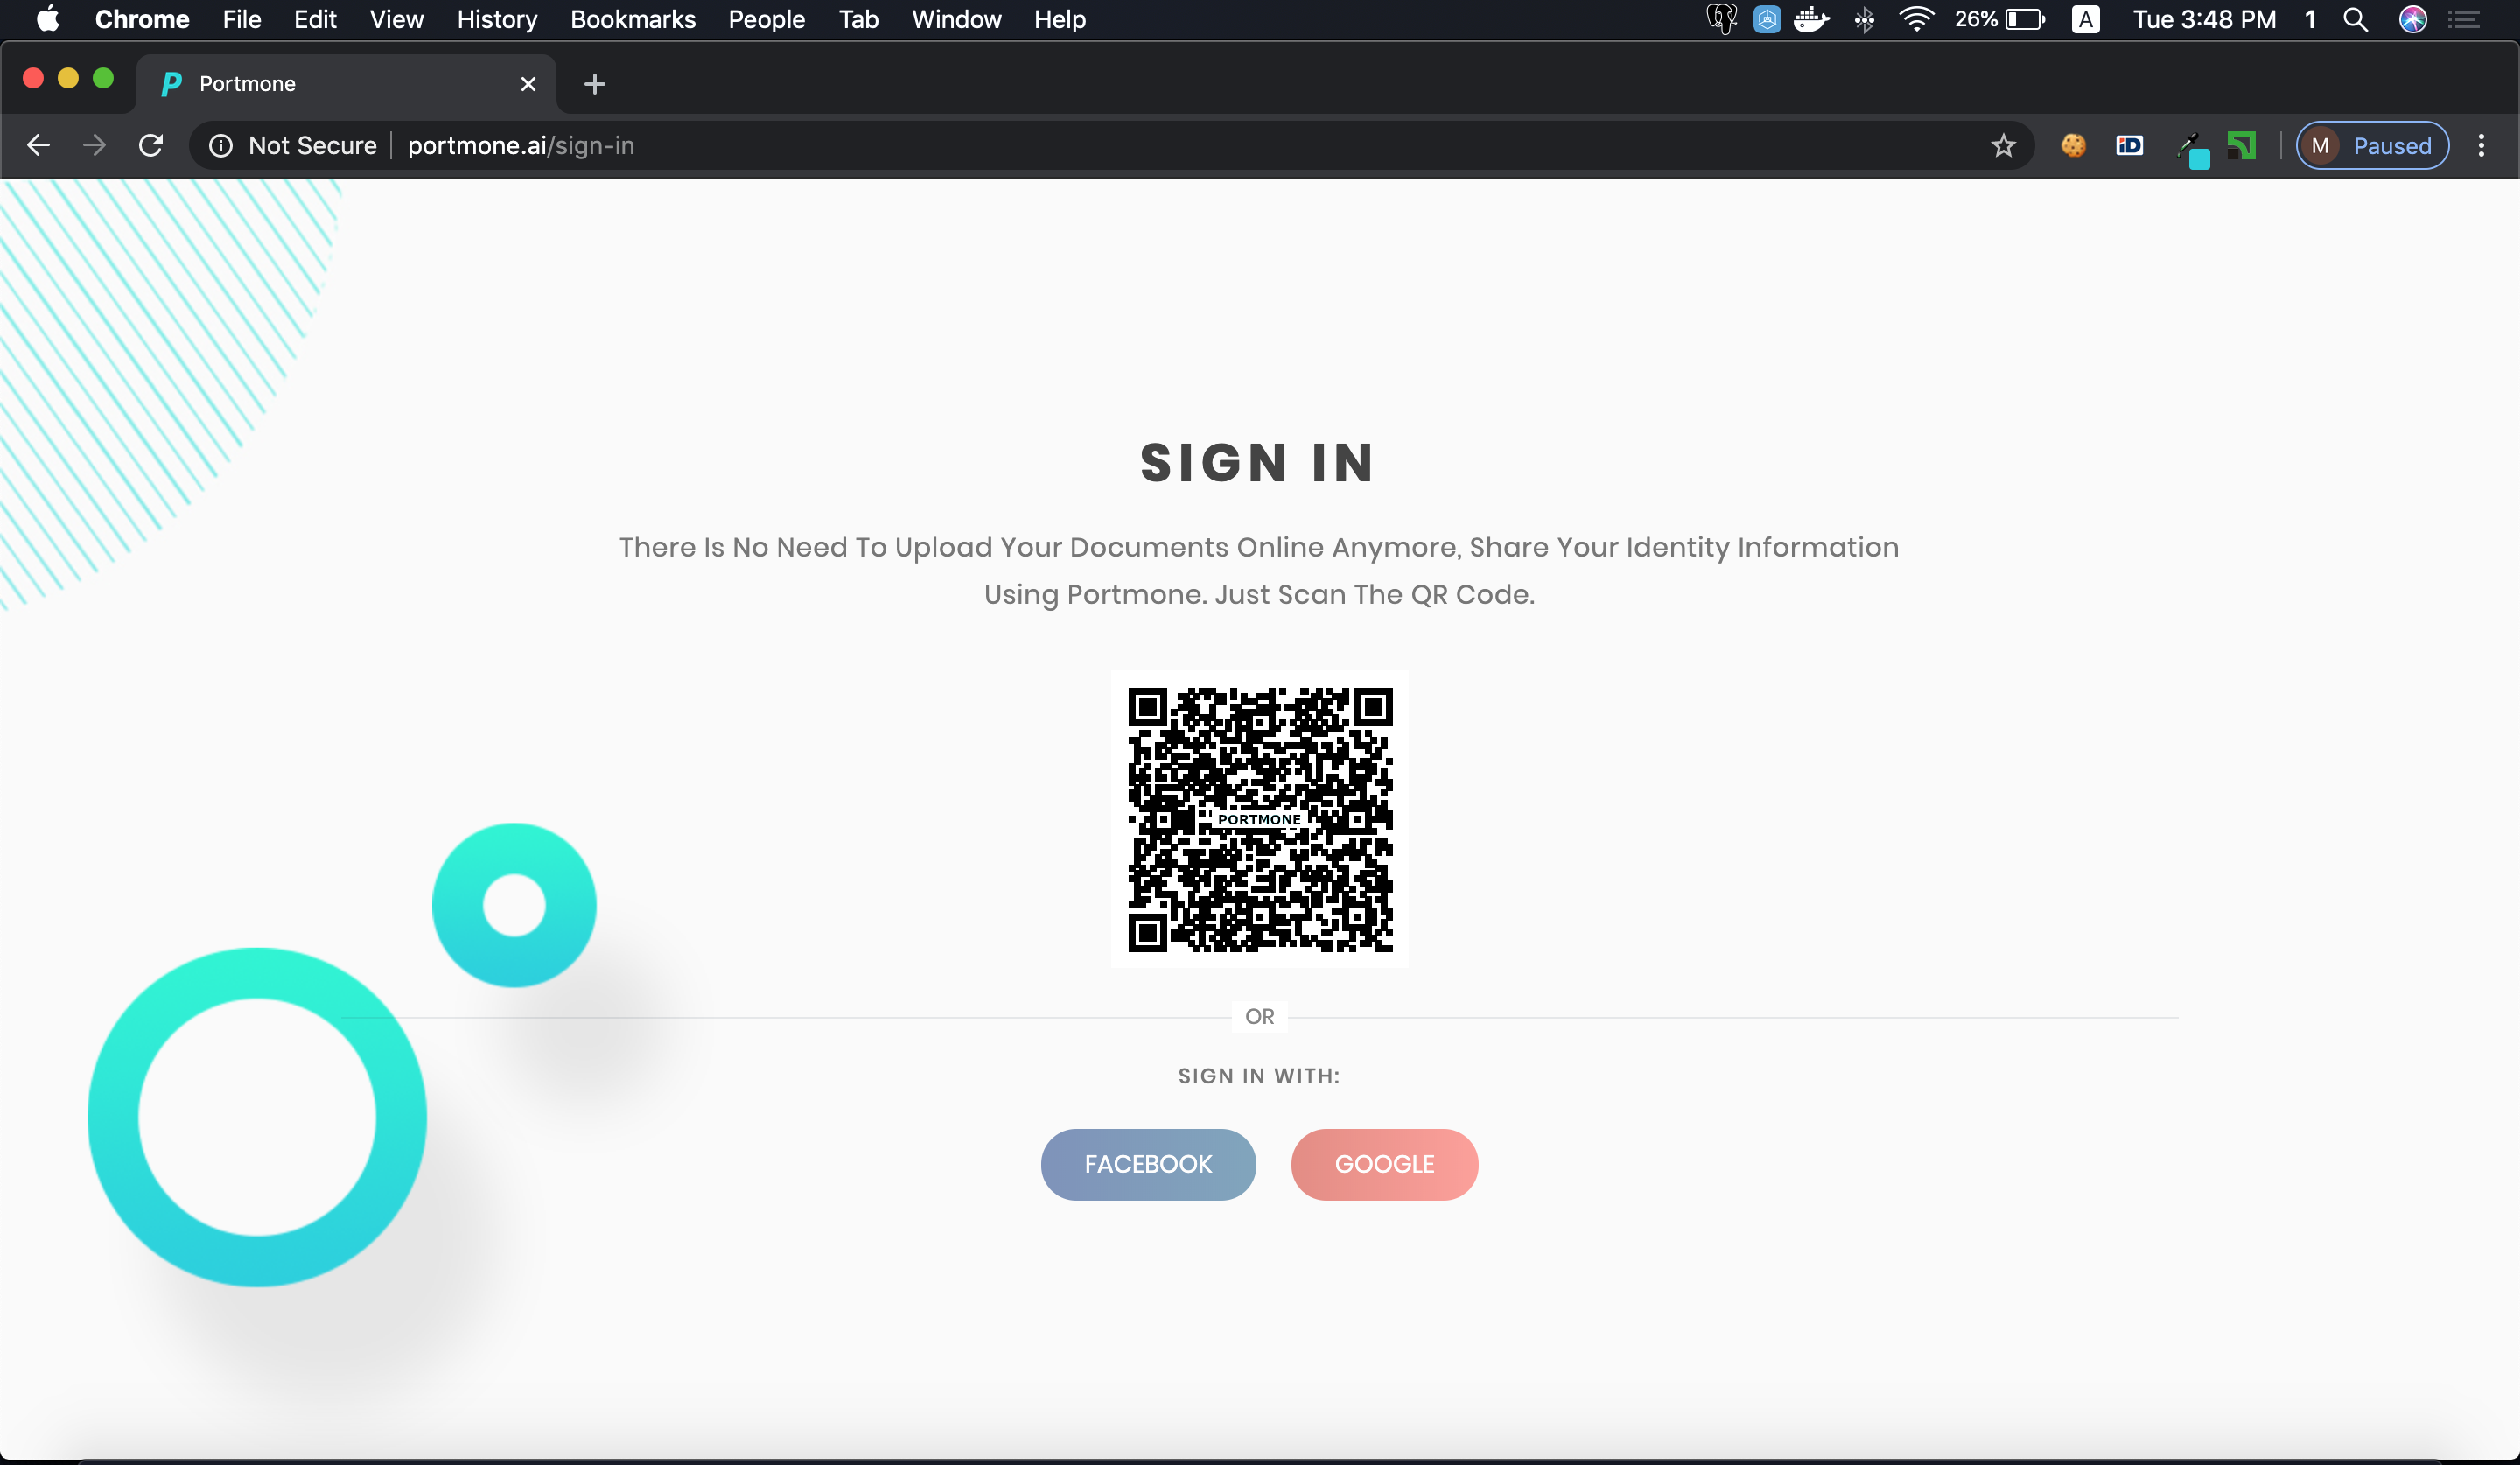Open the Window menu
This screenshot has height=1465, width=2520.
click(956, 19)
